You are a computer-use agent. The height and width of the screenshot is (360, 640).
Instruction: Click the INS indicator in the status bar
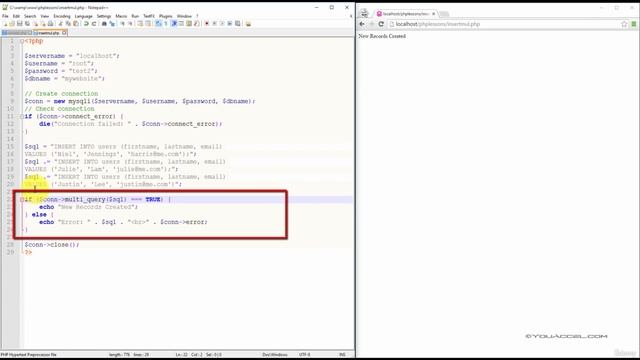click(x=342, y=355)
